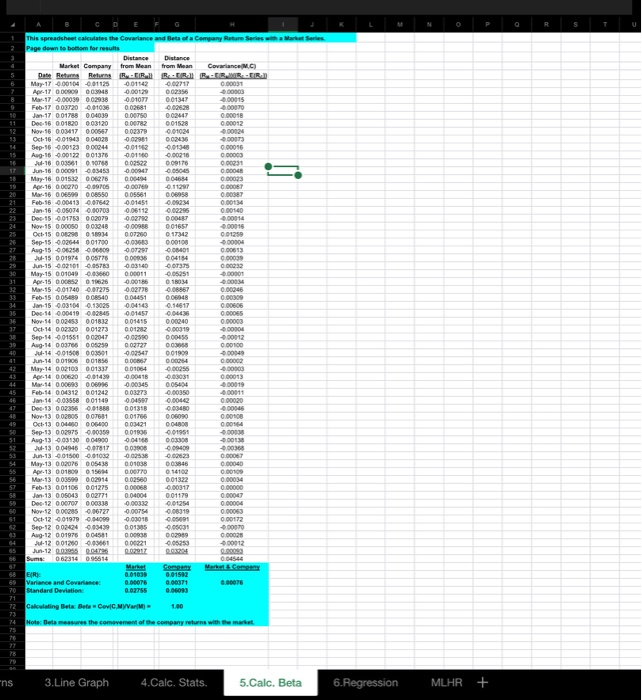
Task: Click the Beta result value '1.00'
Action: 177,606
